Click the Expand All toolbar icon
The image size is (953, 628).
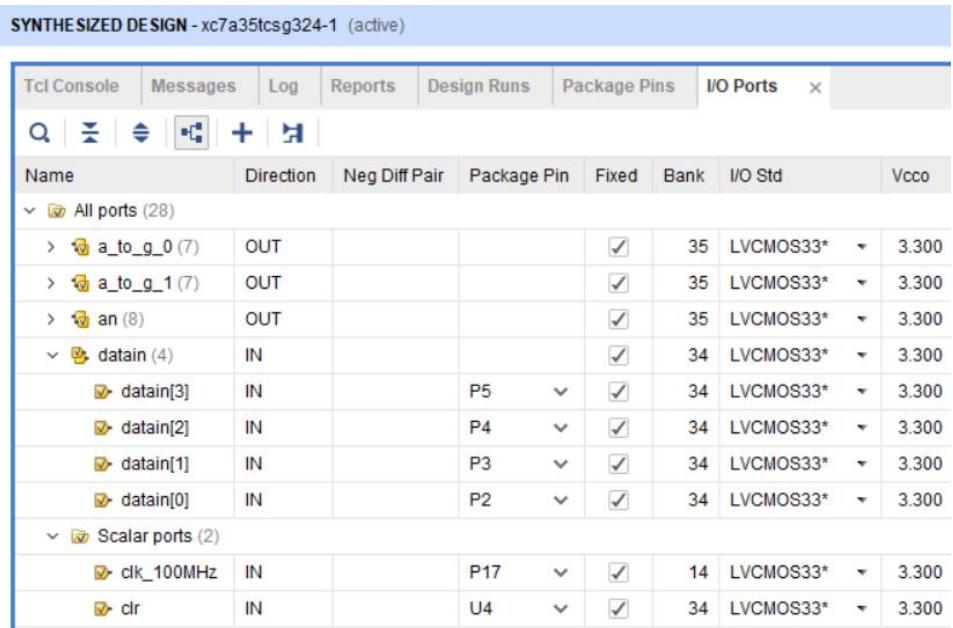click(141, 133)
